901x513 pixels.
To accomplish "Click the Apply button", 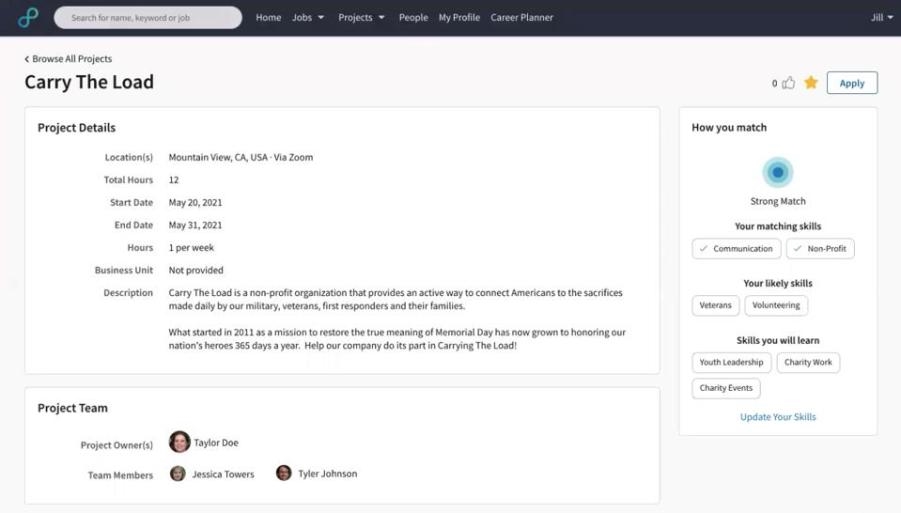I will [852, 83].
